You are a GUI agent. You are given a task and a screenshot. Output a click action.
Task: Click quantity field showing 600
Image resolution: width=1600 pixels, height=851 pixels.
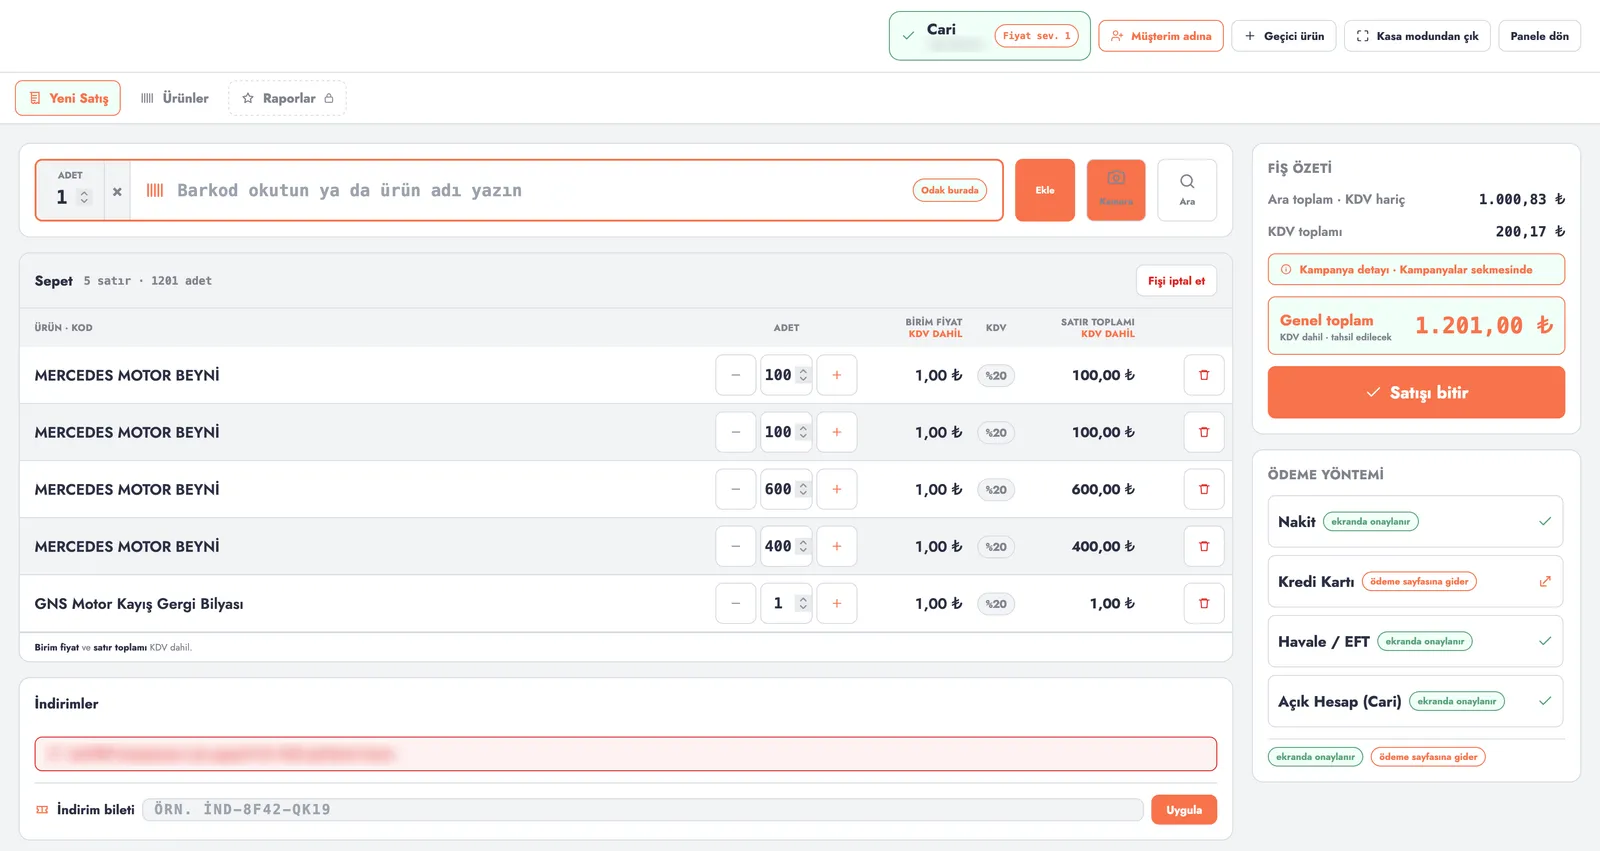click(786, 489)
